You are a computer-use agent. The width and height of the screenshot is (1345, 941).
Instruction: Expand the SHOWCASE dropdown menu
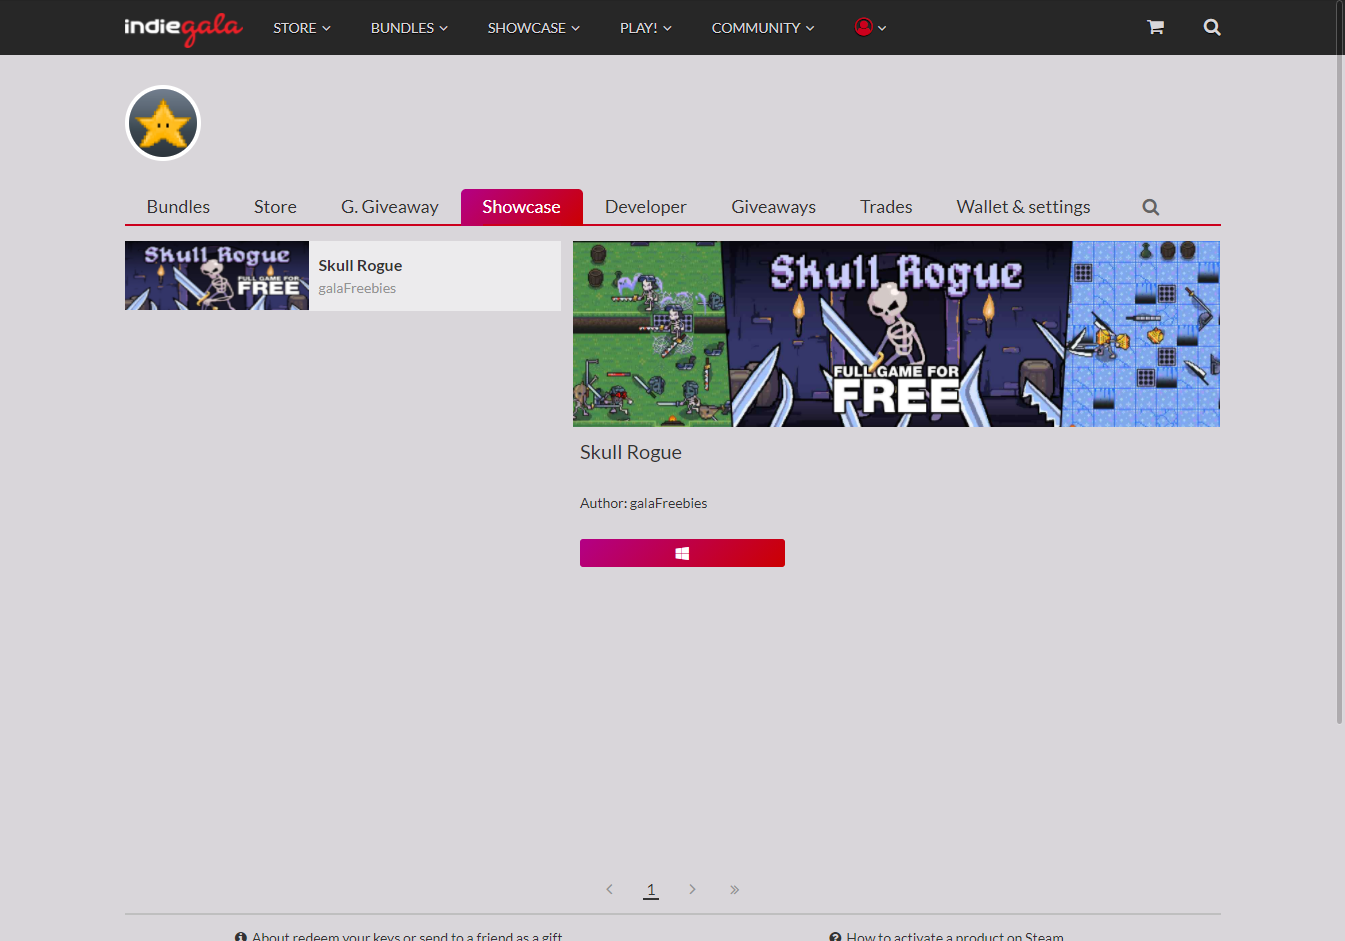534,28
